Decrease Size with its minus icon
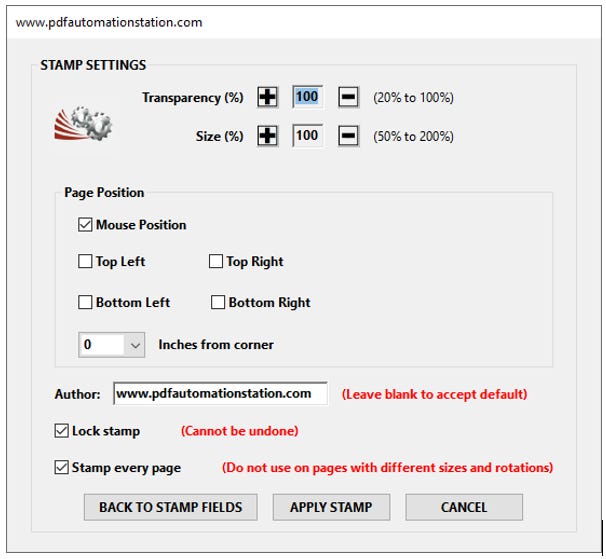 click(348, 136)
